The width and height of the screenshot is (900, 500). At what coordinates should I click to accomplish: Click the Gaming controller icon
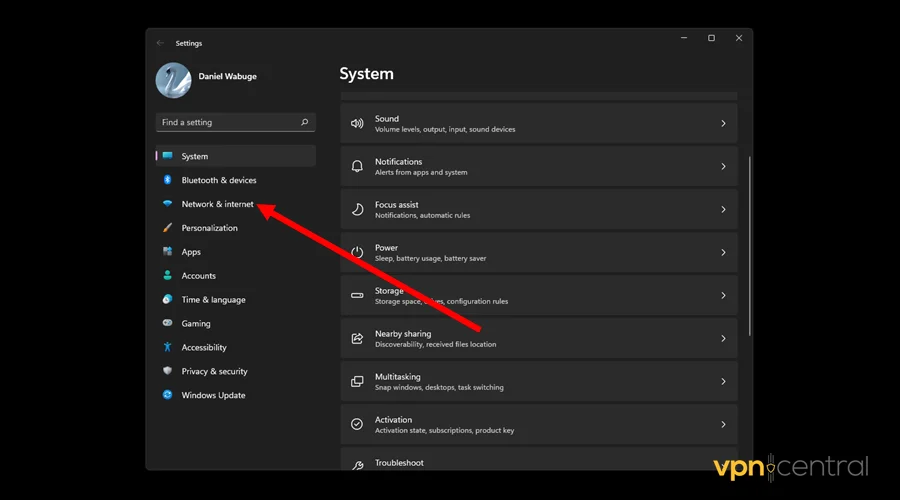coord(167,323)
